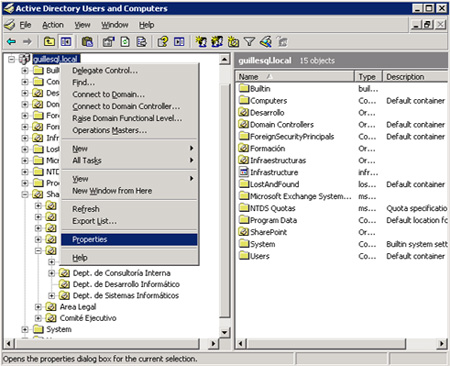Open the New submenu in context menu

(129, 148)
